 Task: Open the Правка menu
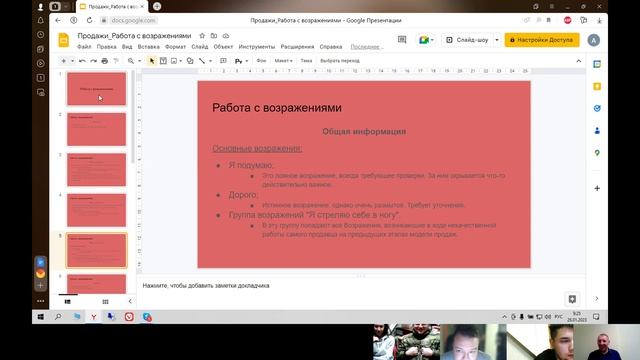pos(107,47)
